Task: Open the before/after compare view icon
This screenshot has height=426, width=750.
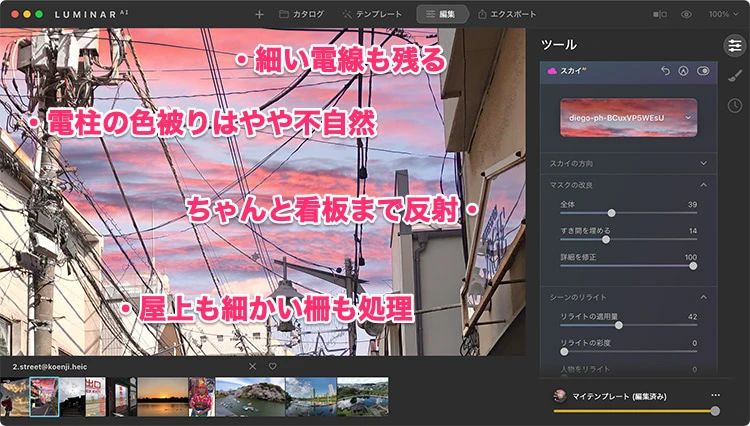Action: (x=660, y=15)
